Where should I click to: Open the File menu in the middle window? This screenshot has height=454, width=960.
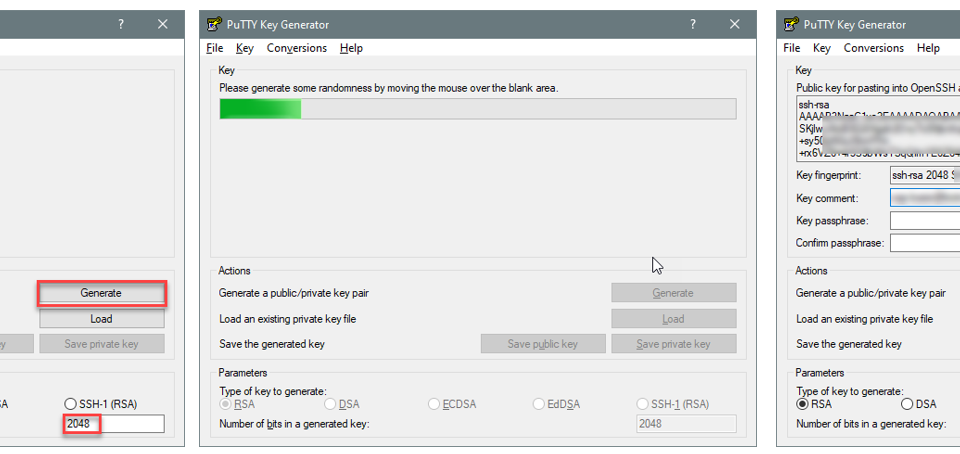215,48
